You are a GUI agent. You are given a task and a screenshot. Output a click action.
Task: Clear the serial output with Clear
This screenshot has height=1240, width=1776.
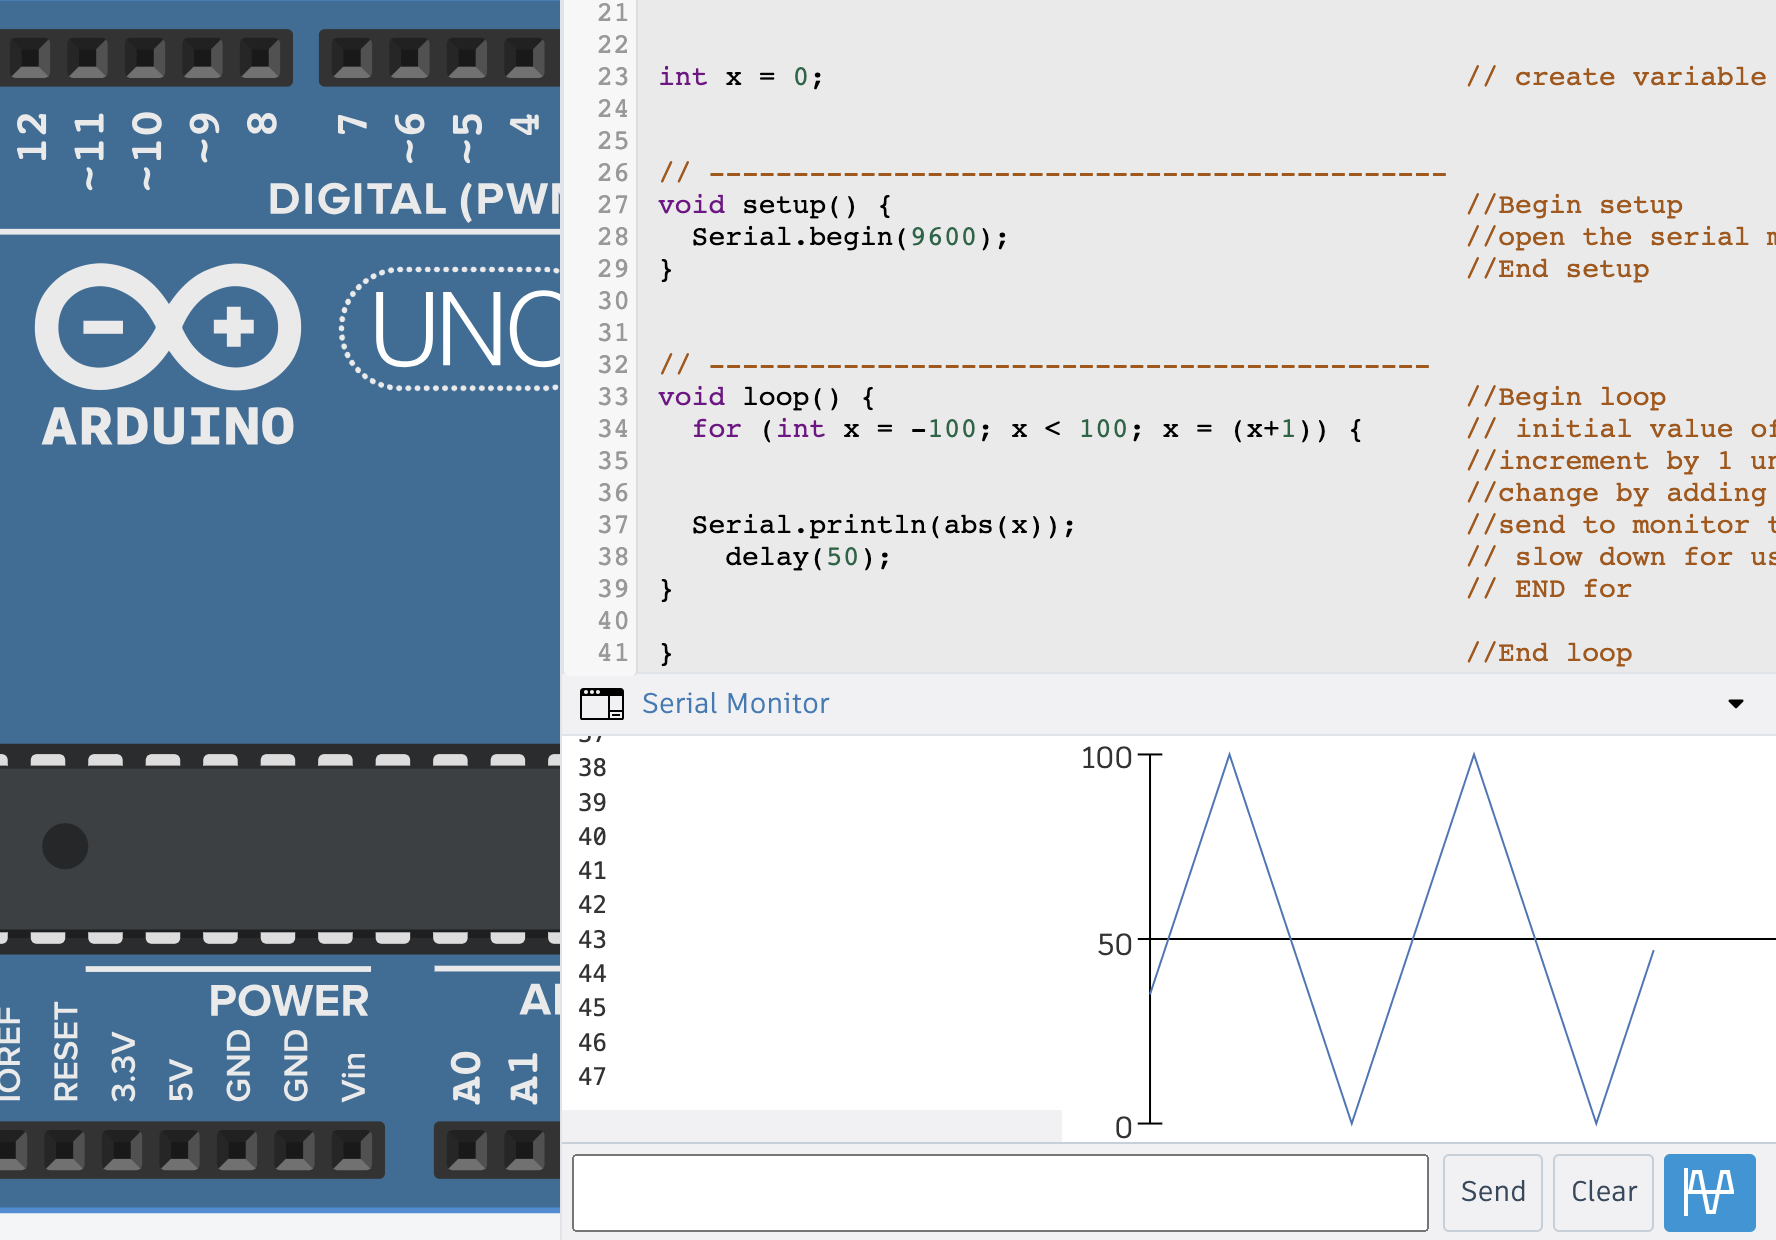point(1602,1191)
